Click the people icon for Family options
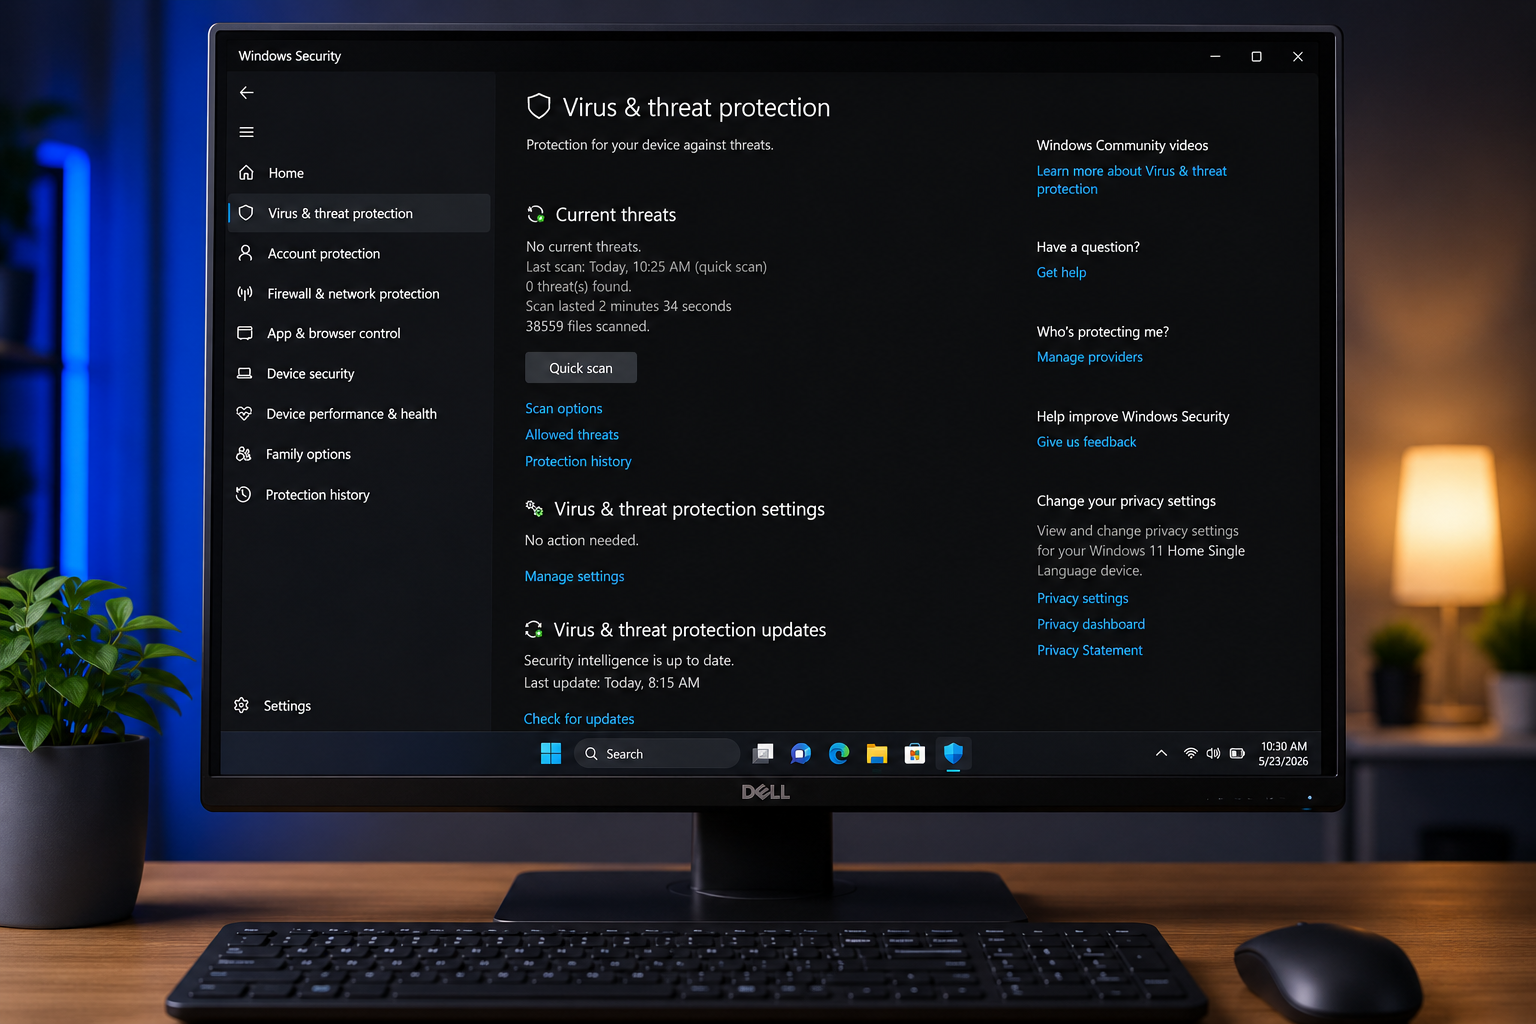This screenshot has height=1024, width=1536. tap(243, 454)
